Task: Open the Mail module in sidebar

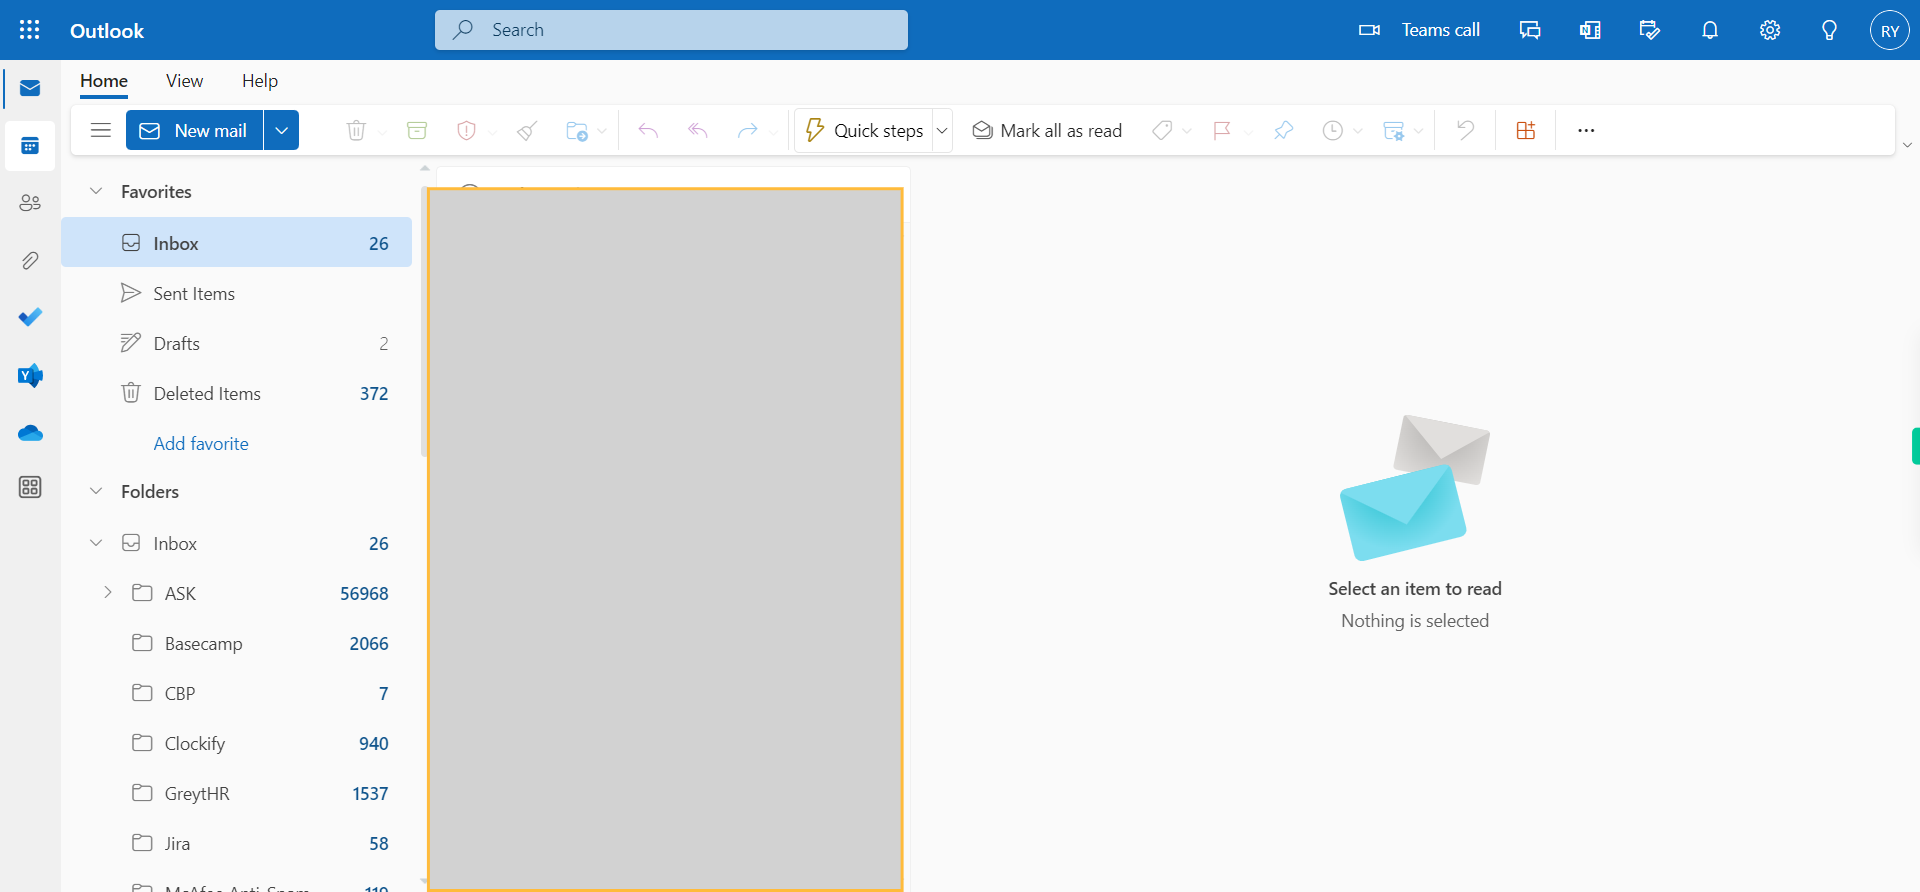Action: (30, 89)
